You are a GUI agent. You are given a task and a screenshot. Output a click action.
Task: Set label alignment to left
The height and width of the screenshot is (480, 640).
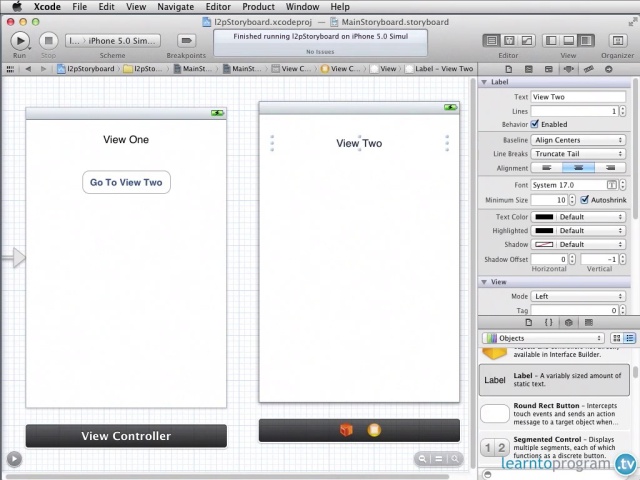click(547, 167)
